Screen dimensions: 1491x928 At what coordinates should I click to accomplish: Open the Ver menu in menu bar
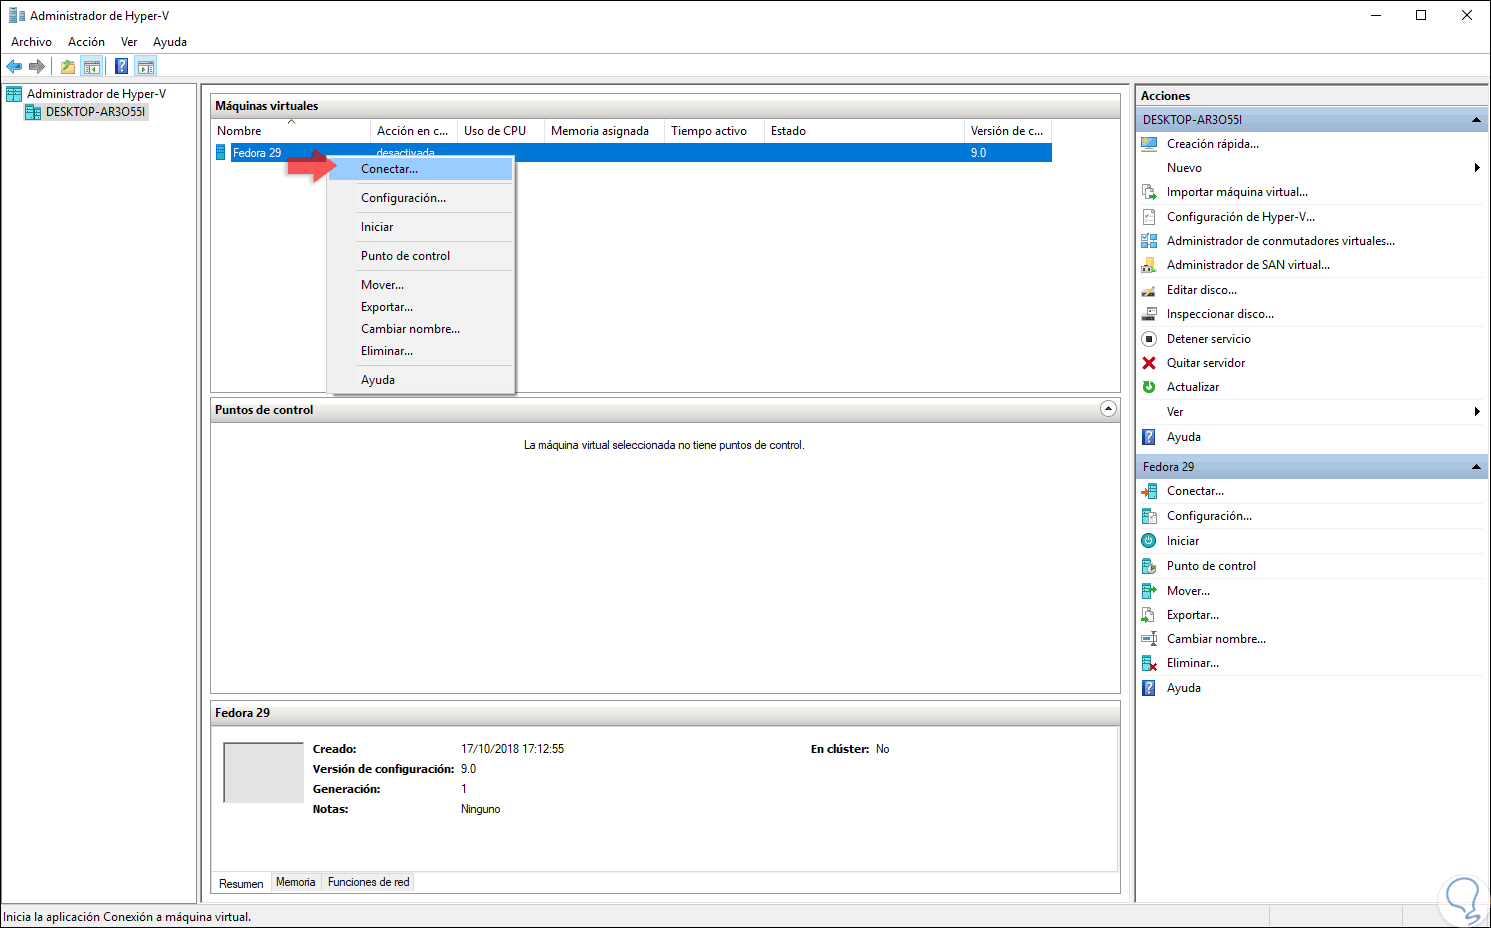129,42
